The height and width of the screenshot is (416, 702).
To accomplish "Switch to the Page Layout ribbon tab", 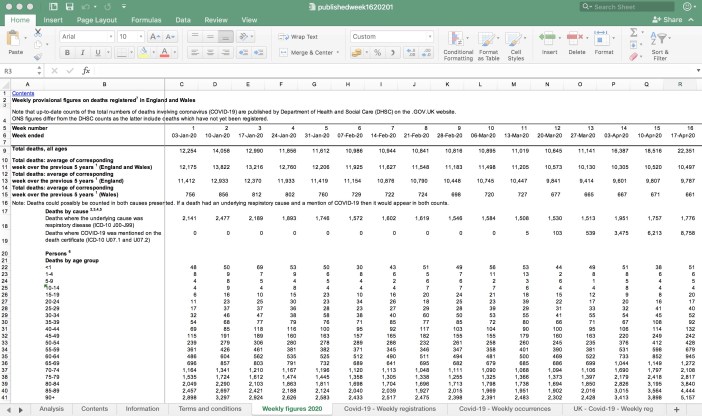I will point(97,20).
